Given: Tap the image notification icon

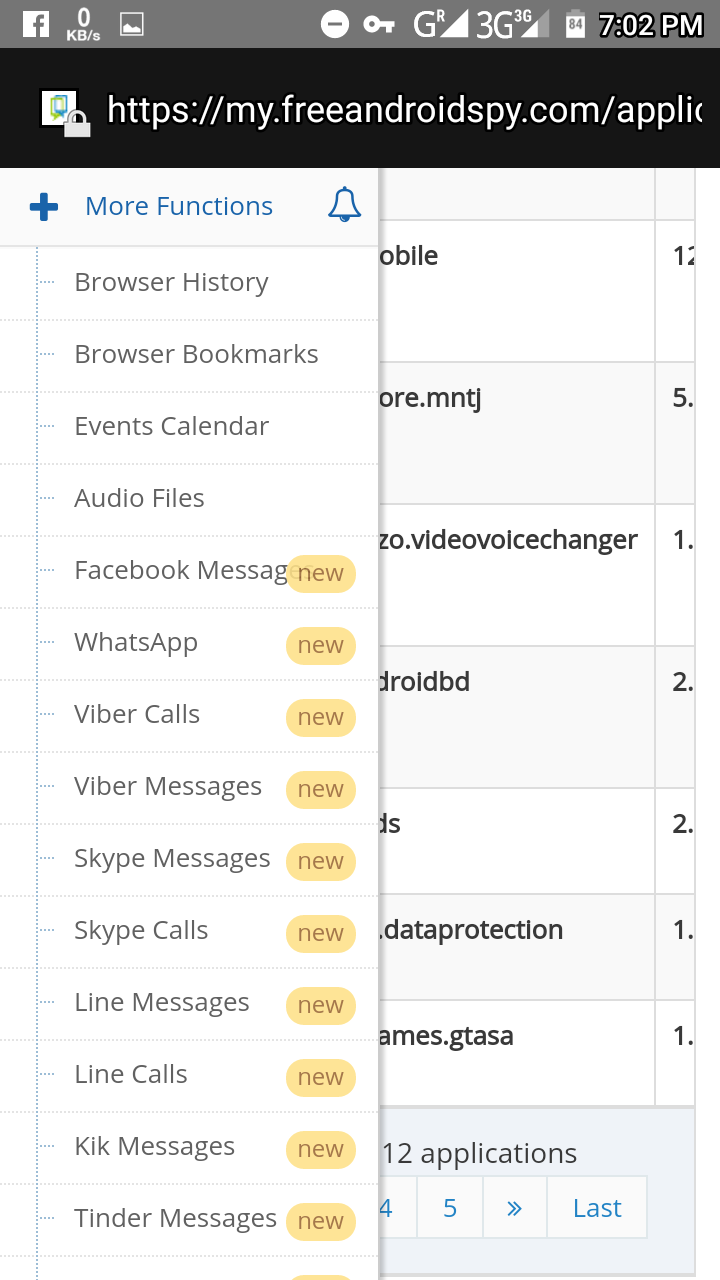Looking at the screenshot, I should click(131, 24).
